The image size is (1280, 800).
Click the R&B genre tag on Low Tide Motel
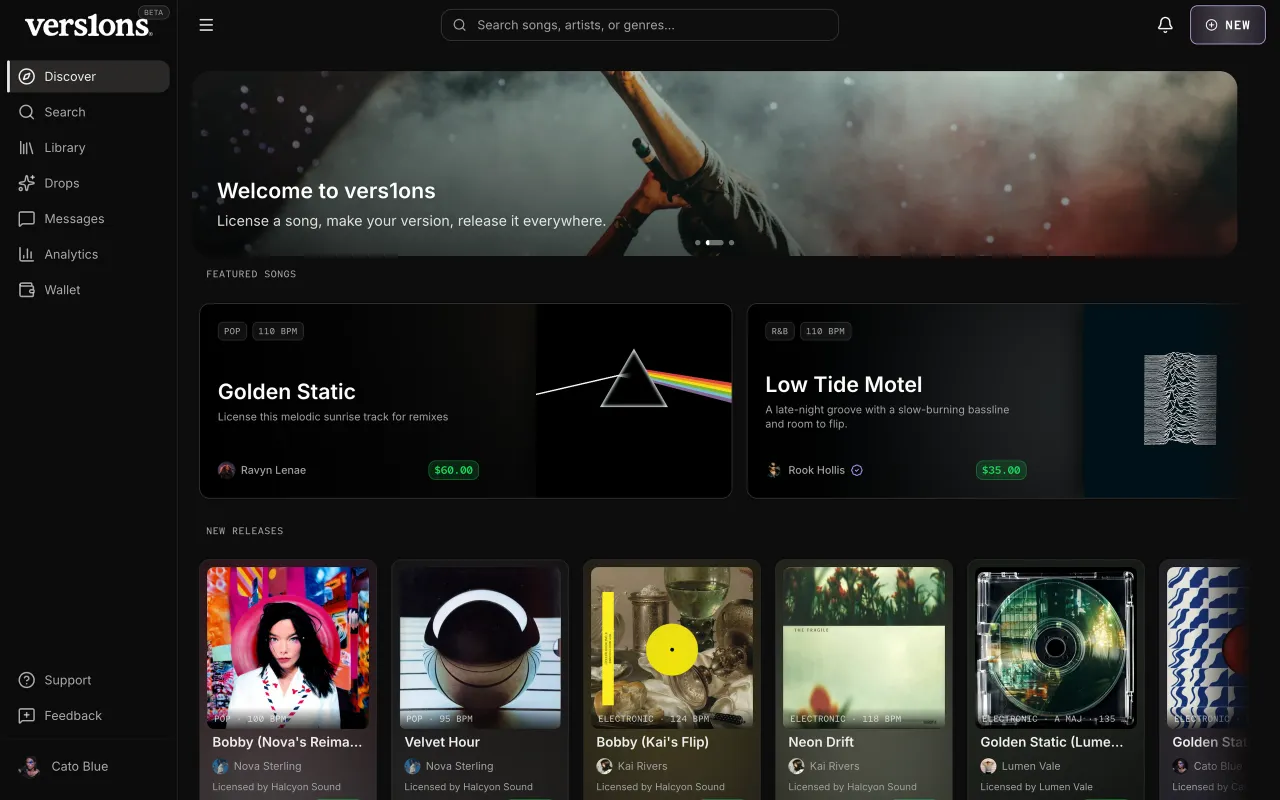click(780, 331)
